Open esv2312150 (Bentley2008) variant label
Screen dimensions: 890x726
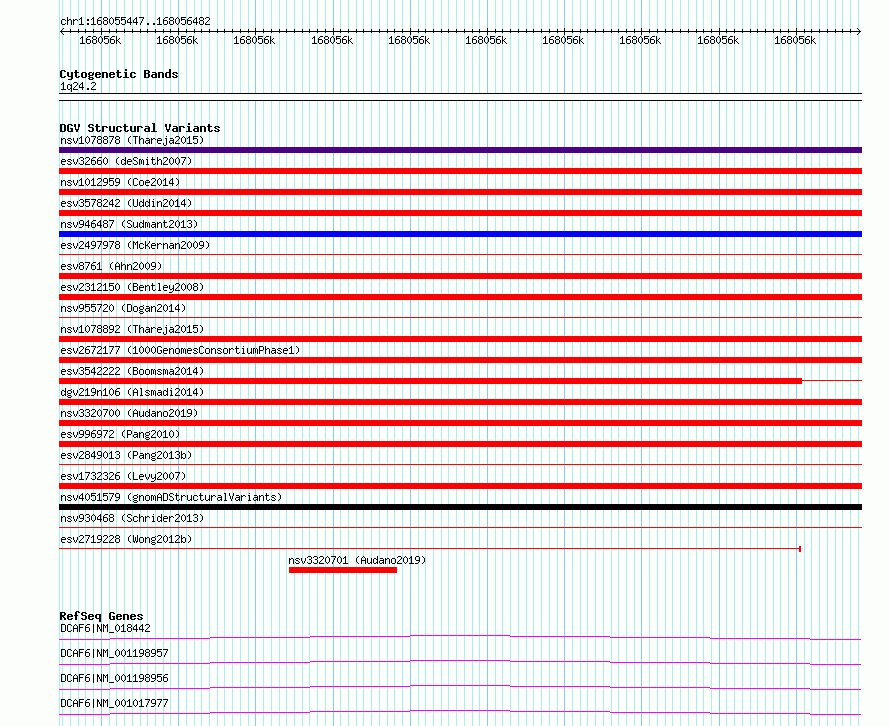(132, 287)
